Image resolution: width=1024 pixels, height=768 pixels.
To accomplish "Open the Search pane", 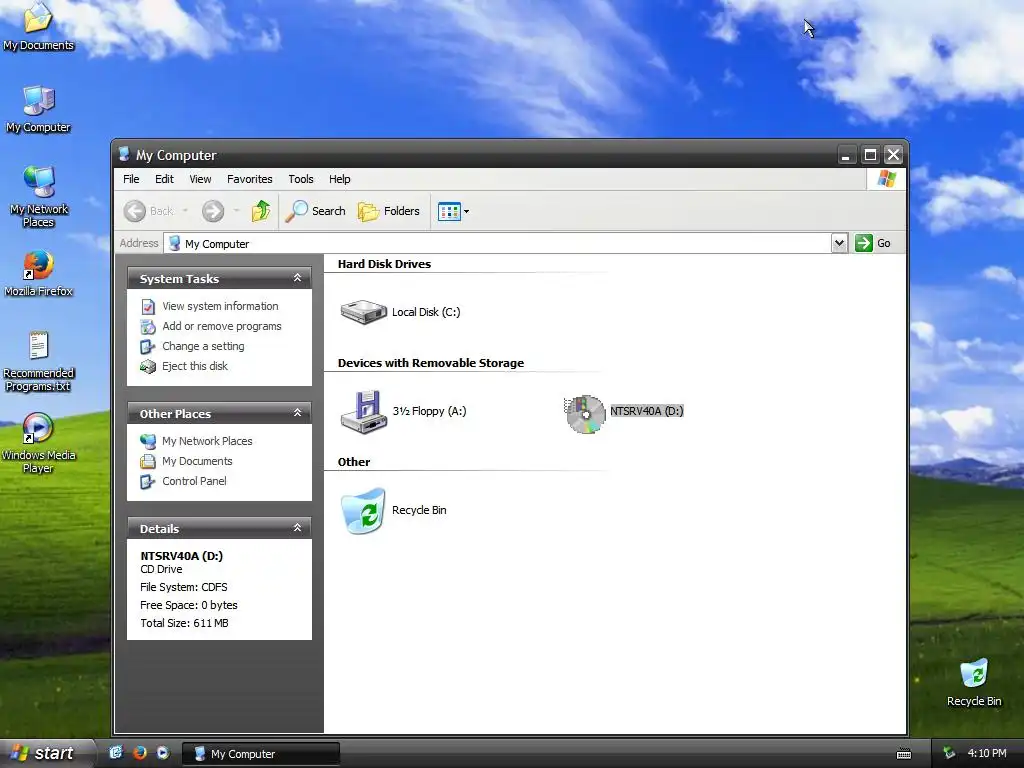I will coord(315,211).
